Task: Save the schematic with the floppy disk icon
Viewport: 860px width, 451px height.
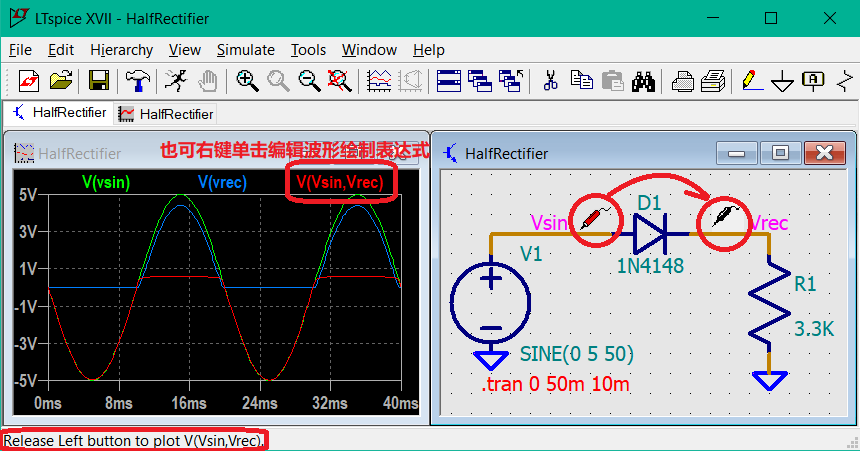Action: click(98, 81)
